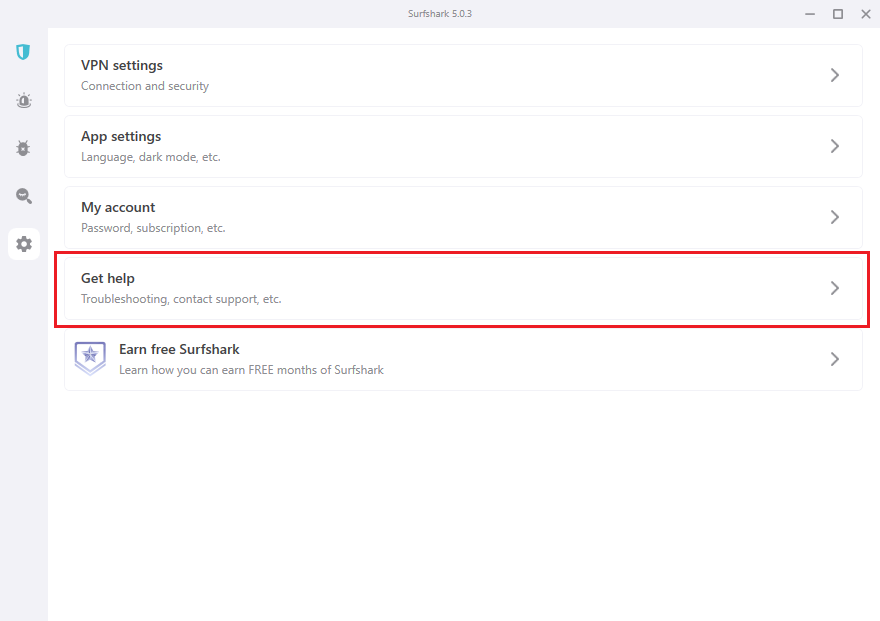Select the Get help title text

[108, 279]
